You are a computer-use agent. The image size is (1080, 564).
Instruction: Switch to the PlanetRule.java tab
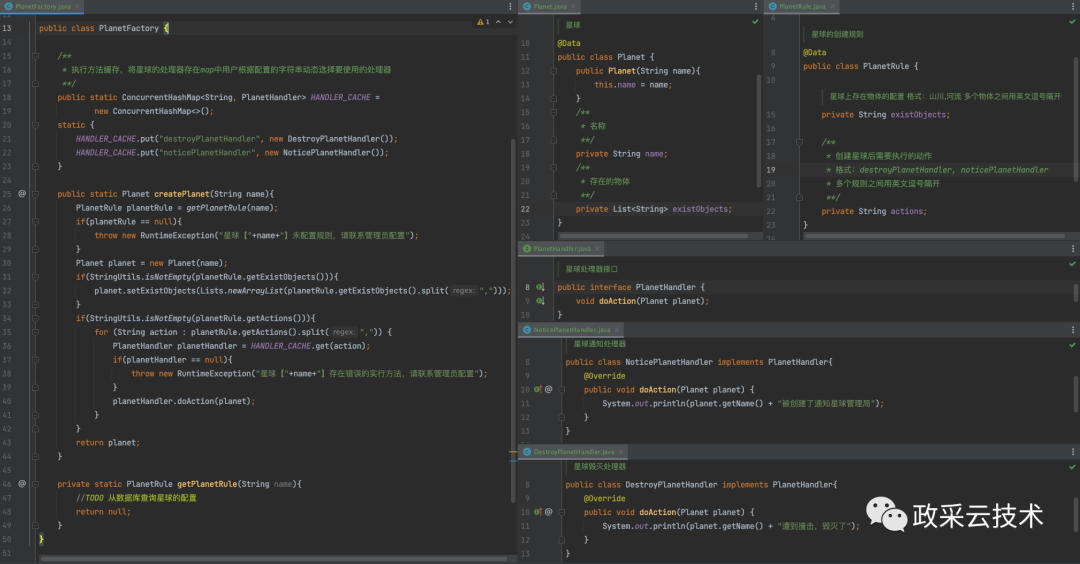coord(802,6)
